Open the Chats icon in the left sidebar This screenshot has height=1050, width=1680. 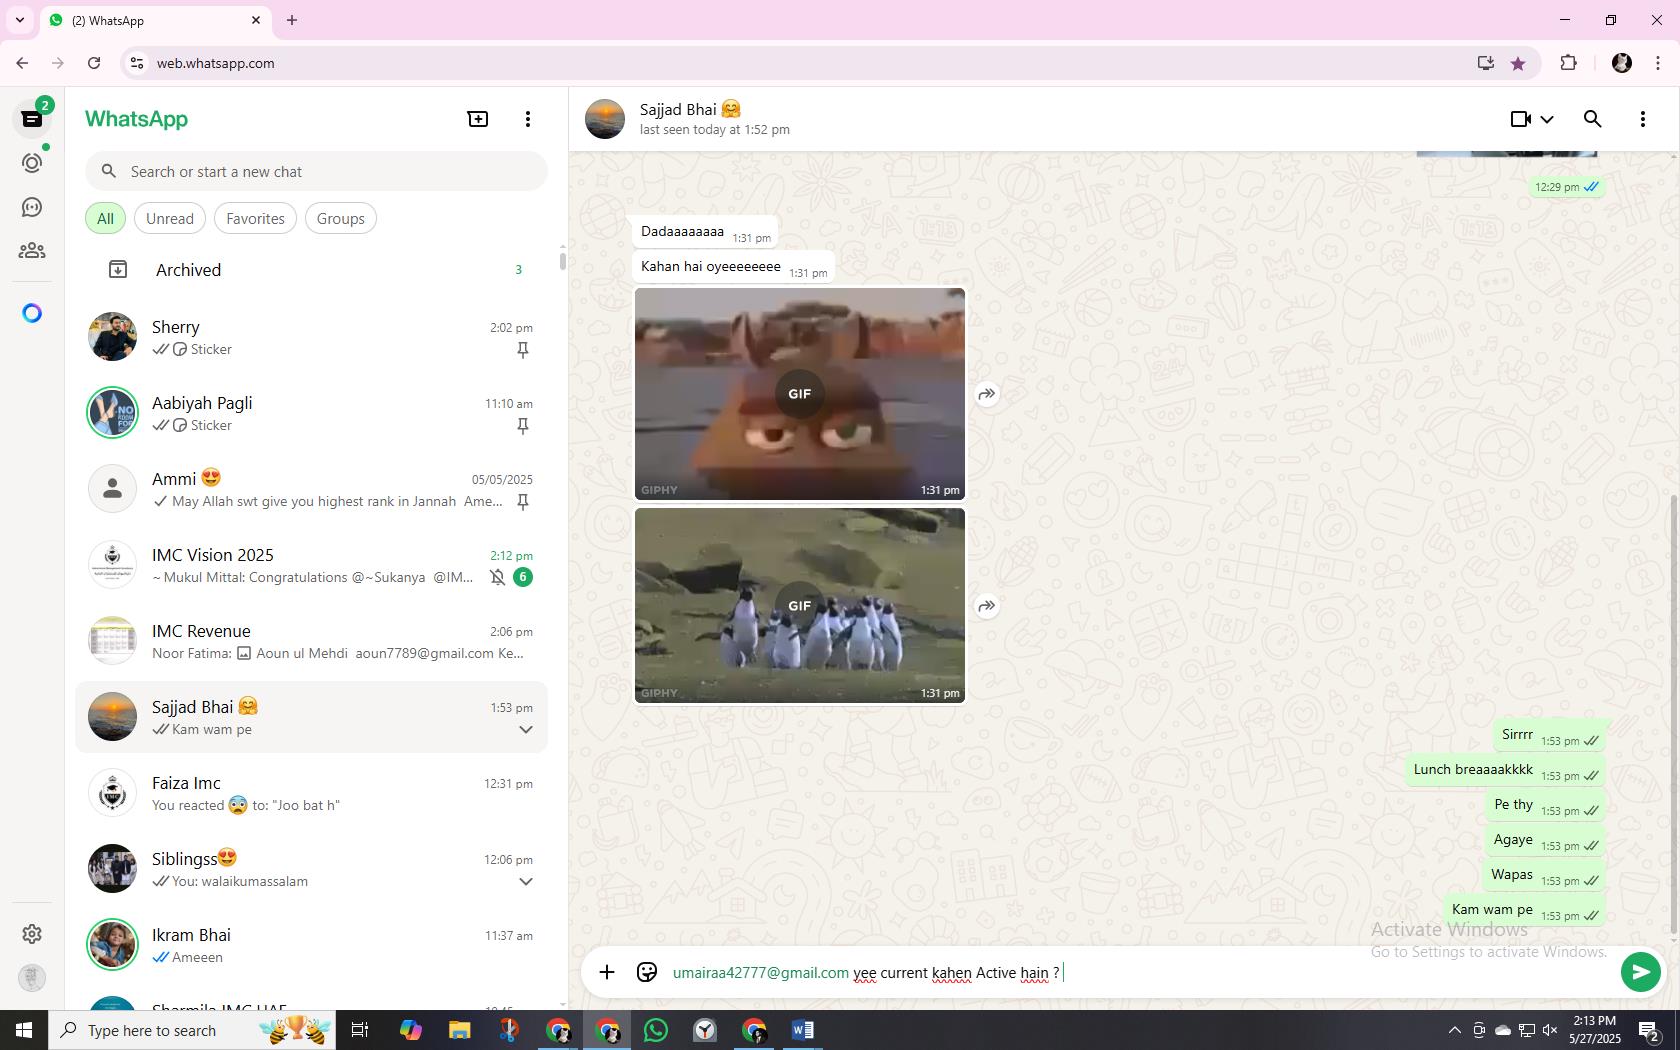point(32,119)
